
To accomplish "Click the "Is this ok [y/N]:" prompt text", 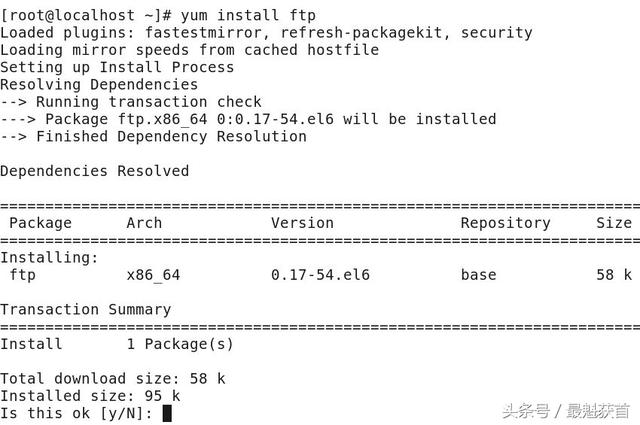I will pos(76,413).
